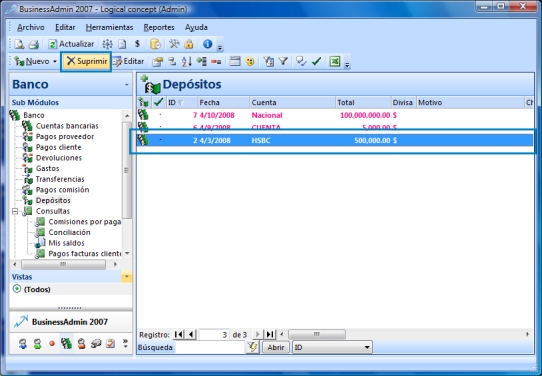Select Mis saldos under Consultas
Screen dimensions: 542x376
[66, 243]
